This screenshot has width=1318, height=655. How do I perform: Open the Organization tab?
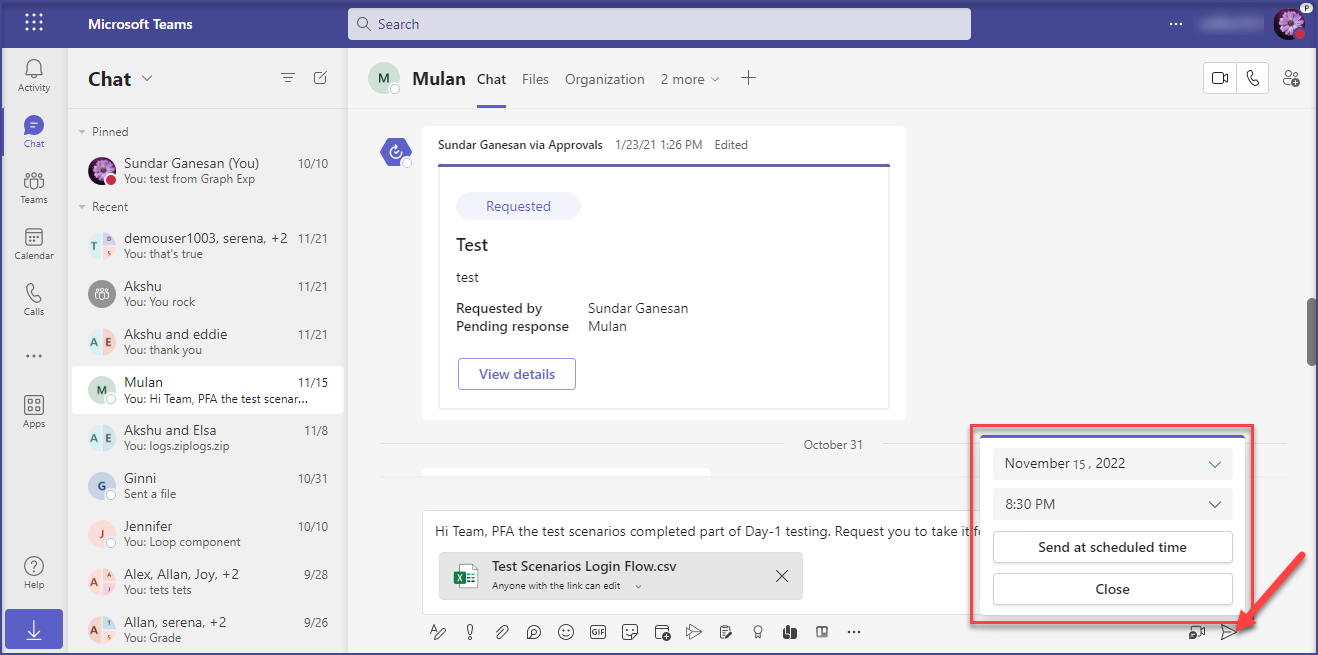[604, 79]
